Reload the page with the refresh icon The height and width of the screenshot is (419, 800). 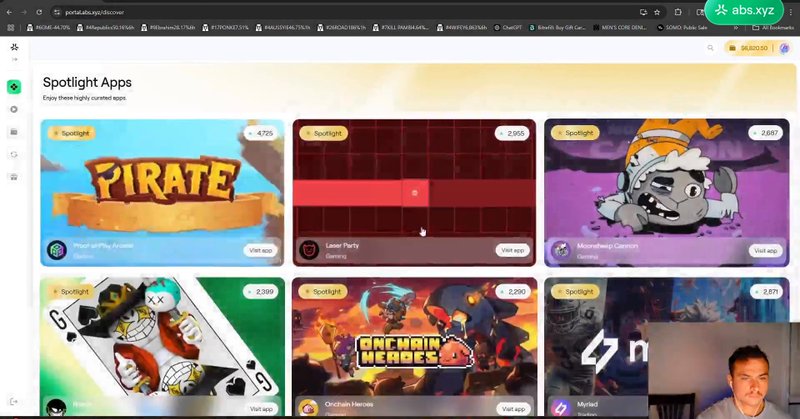click(x=39, y=12)
